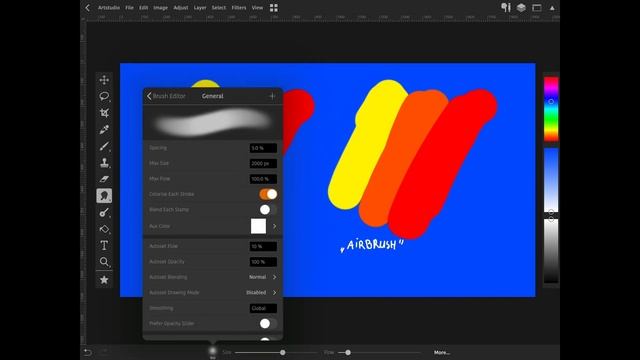Toggle the fullscreen layout icon
Viewport: 640px width, 360px height.
(x=537, y=7)
